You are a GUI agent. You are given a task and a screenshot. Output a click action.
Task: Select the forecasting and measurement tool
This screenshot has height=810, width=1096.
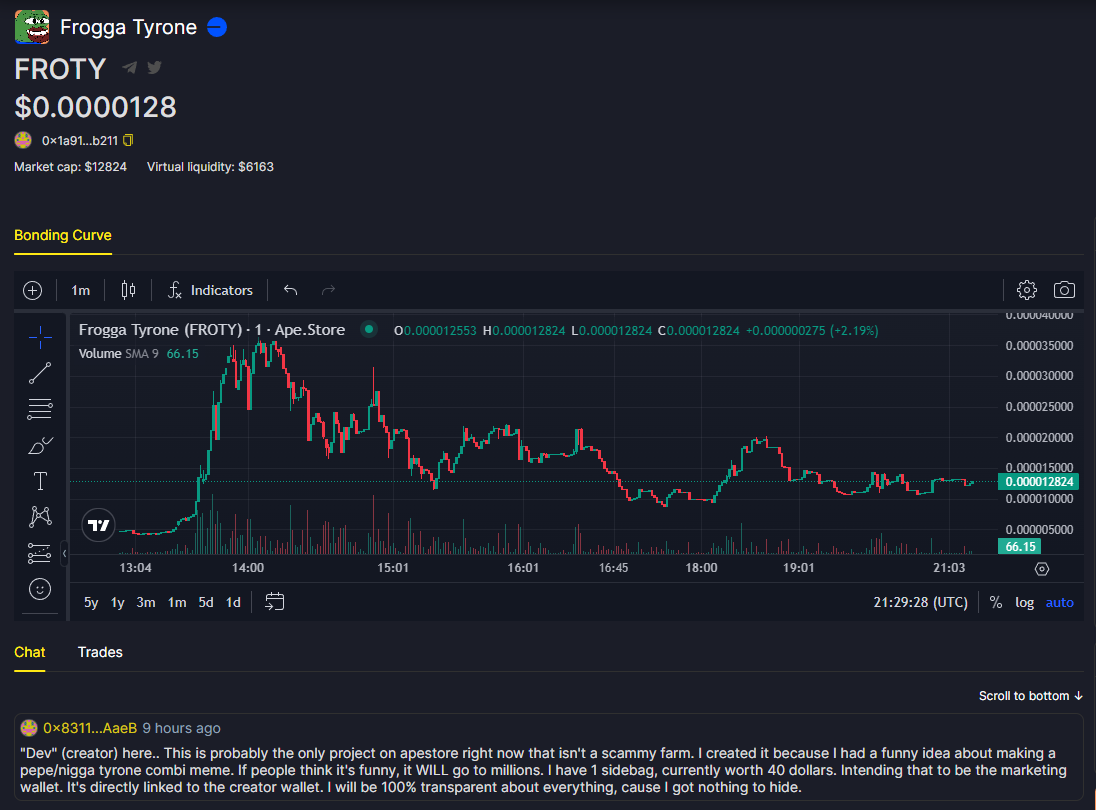41,553
